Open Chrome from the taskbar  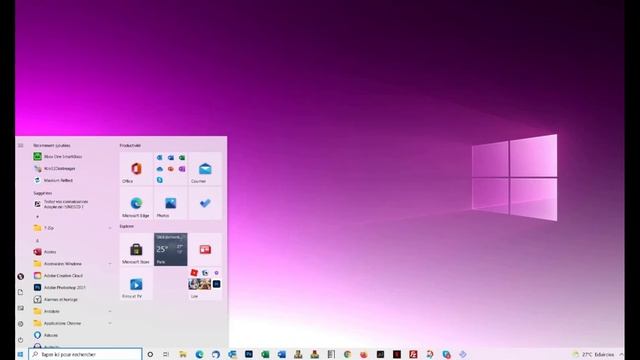point(347,354)
